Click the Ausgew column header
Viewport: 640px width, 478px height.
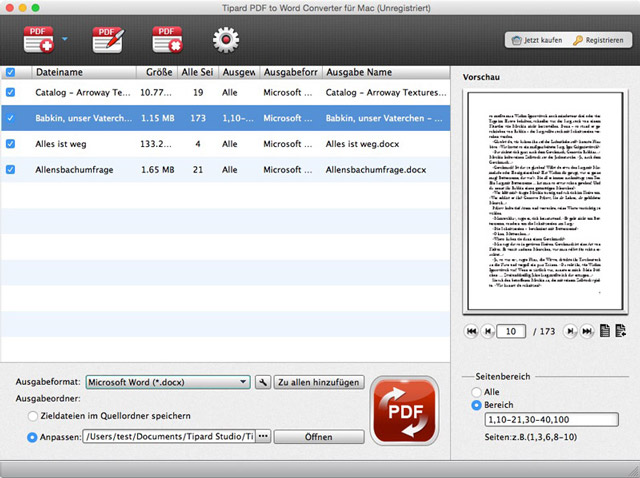pyautogui.click(x=239, y=72)
